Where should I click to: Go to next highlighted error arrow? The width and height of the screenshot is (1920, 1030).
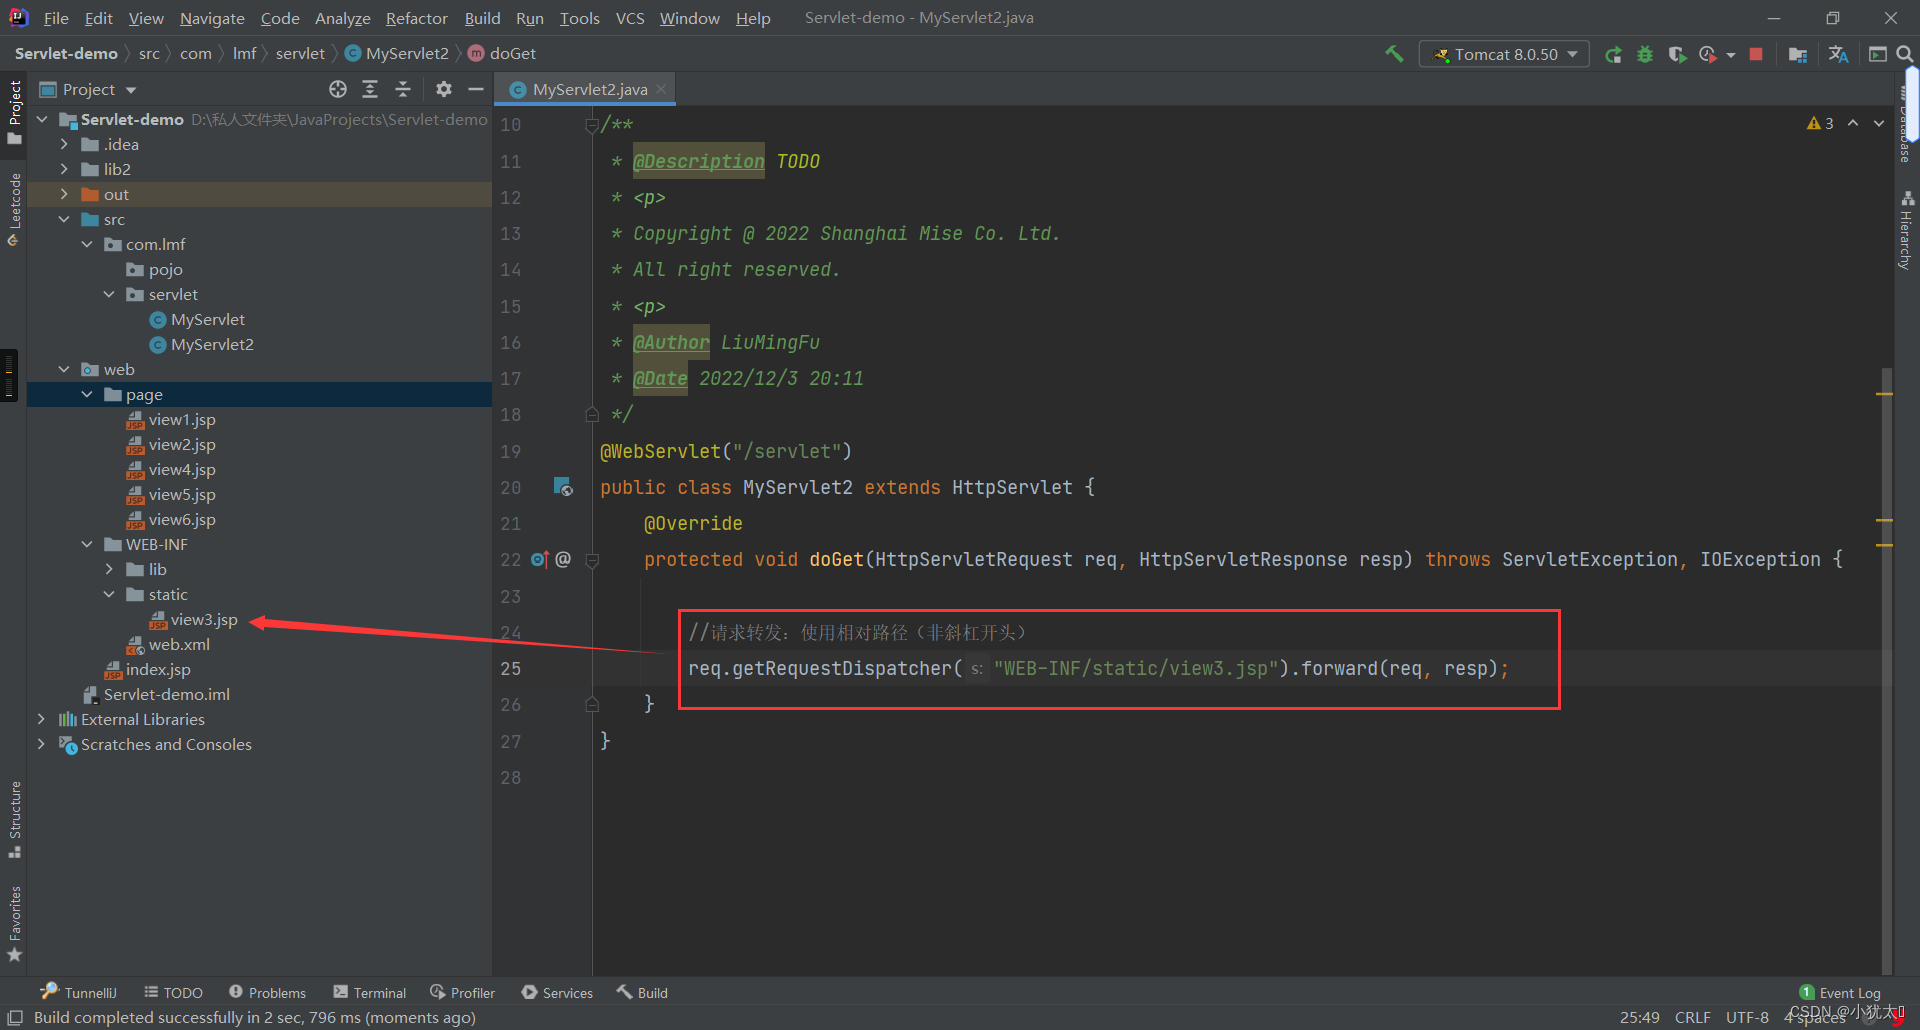click(x=1879, y=123)
